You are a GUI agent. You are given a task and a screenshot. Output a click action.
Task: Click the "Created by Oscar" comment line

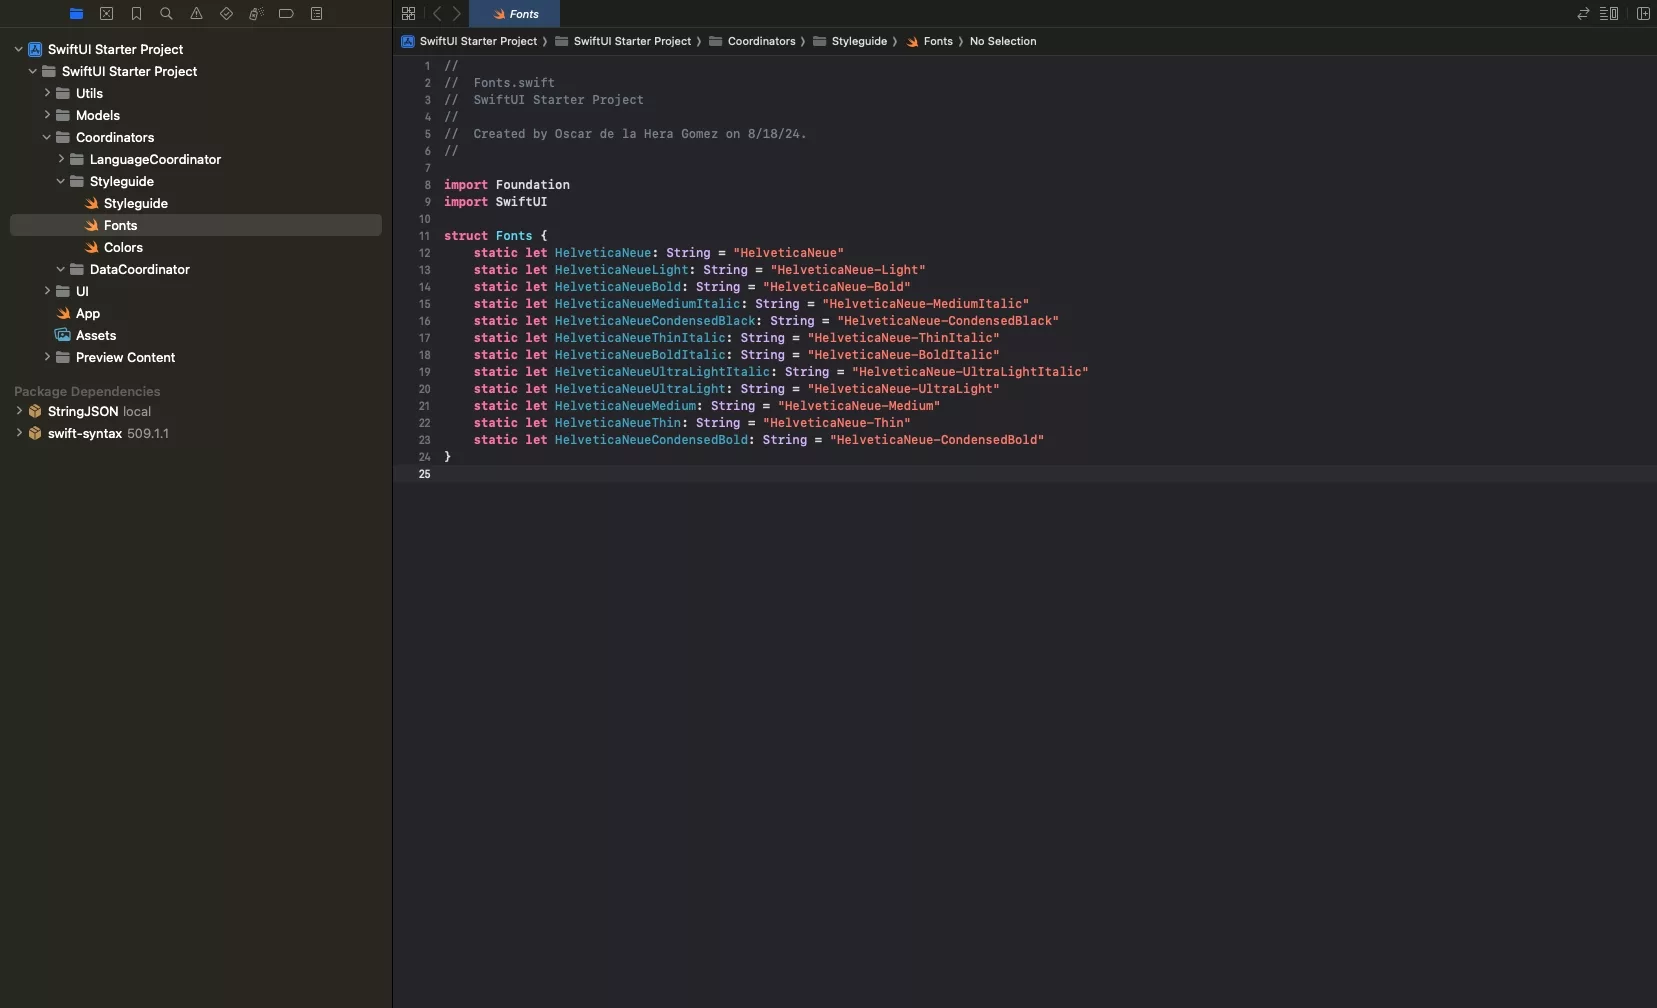pyautogui.click(x=625, y=134)
